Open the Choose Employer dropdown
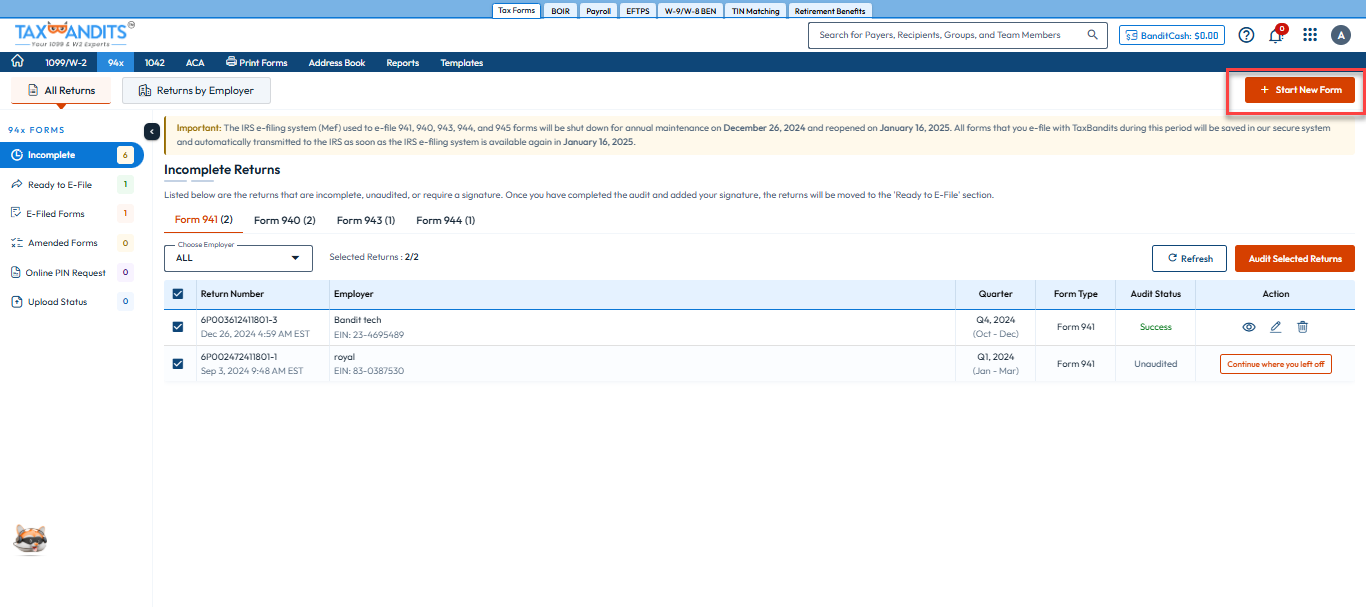Viewport: 1366px width, 607px height. click(x=238, y=258)
